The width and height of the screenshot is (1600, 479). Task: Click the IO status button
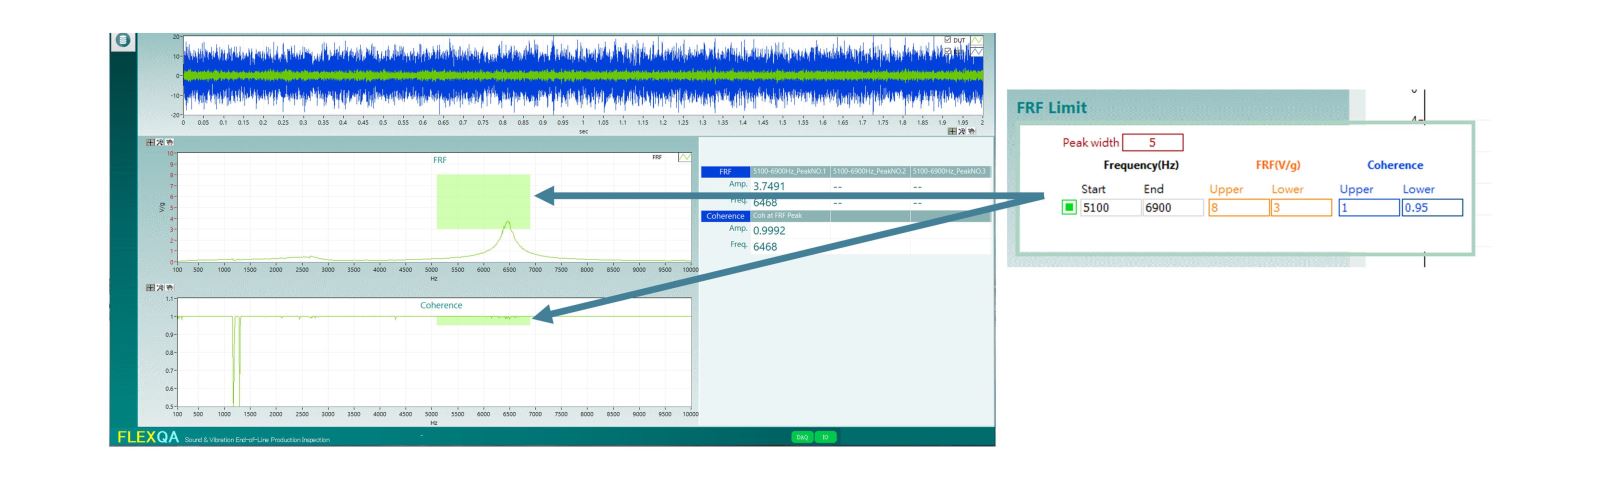point(826,437)
